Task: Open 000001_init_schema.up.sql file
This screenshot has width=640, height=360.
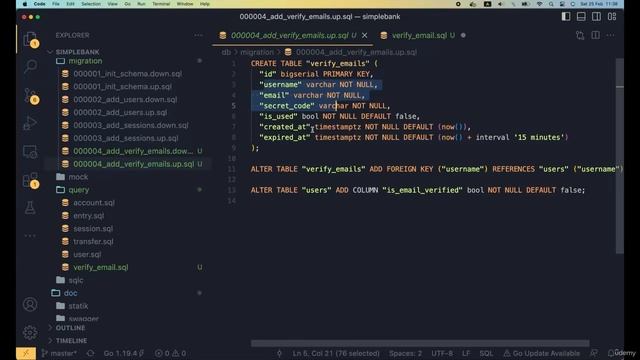Action: [x=122, y=87]
